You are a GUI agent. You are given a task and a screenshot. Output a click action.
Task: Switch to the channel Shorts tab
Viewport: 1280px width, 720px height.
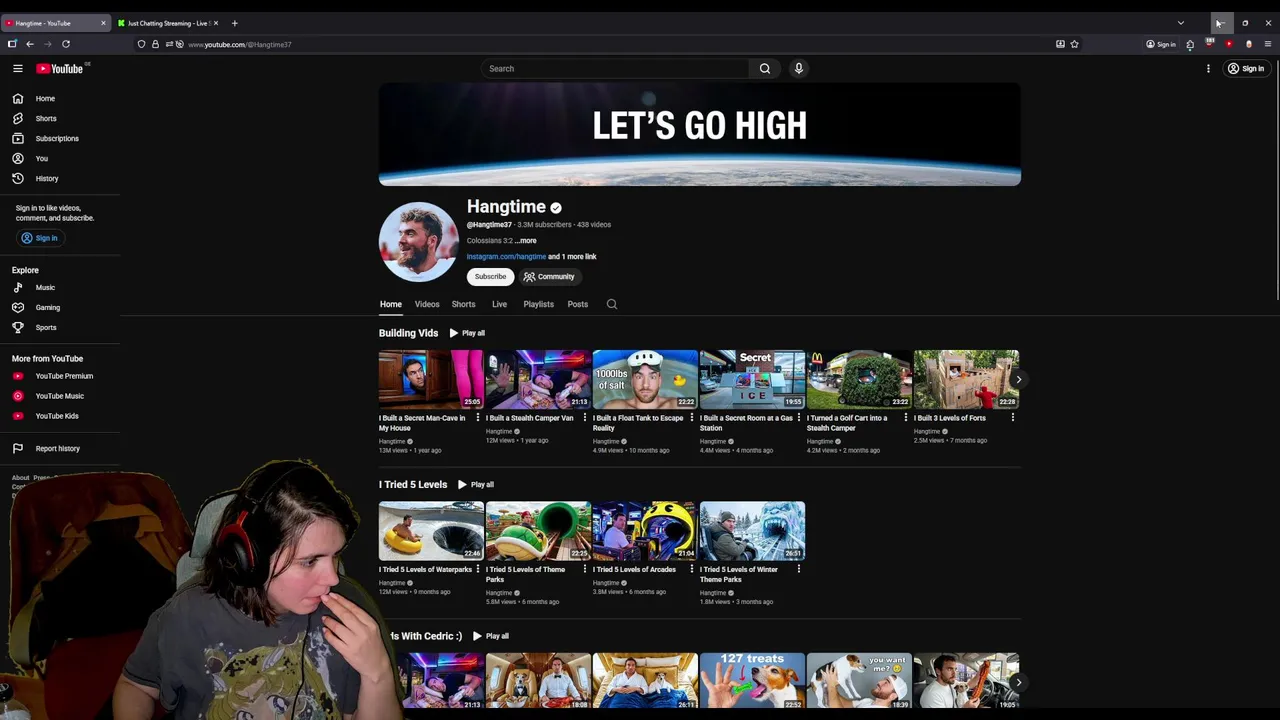tap(463, 304)
